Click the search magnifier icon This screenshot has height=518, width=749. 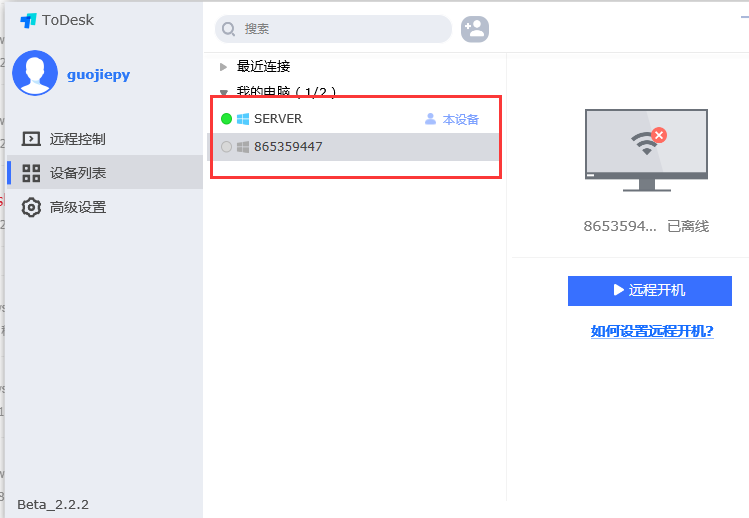click(x=228, y=29)
